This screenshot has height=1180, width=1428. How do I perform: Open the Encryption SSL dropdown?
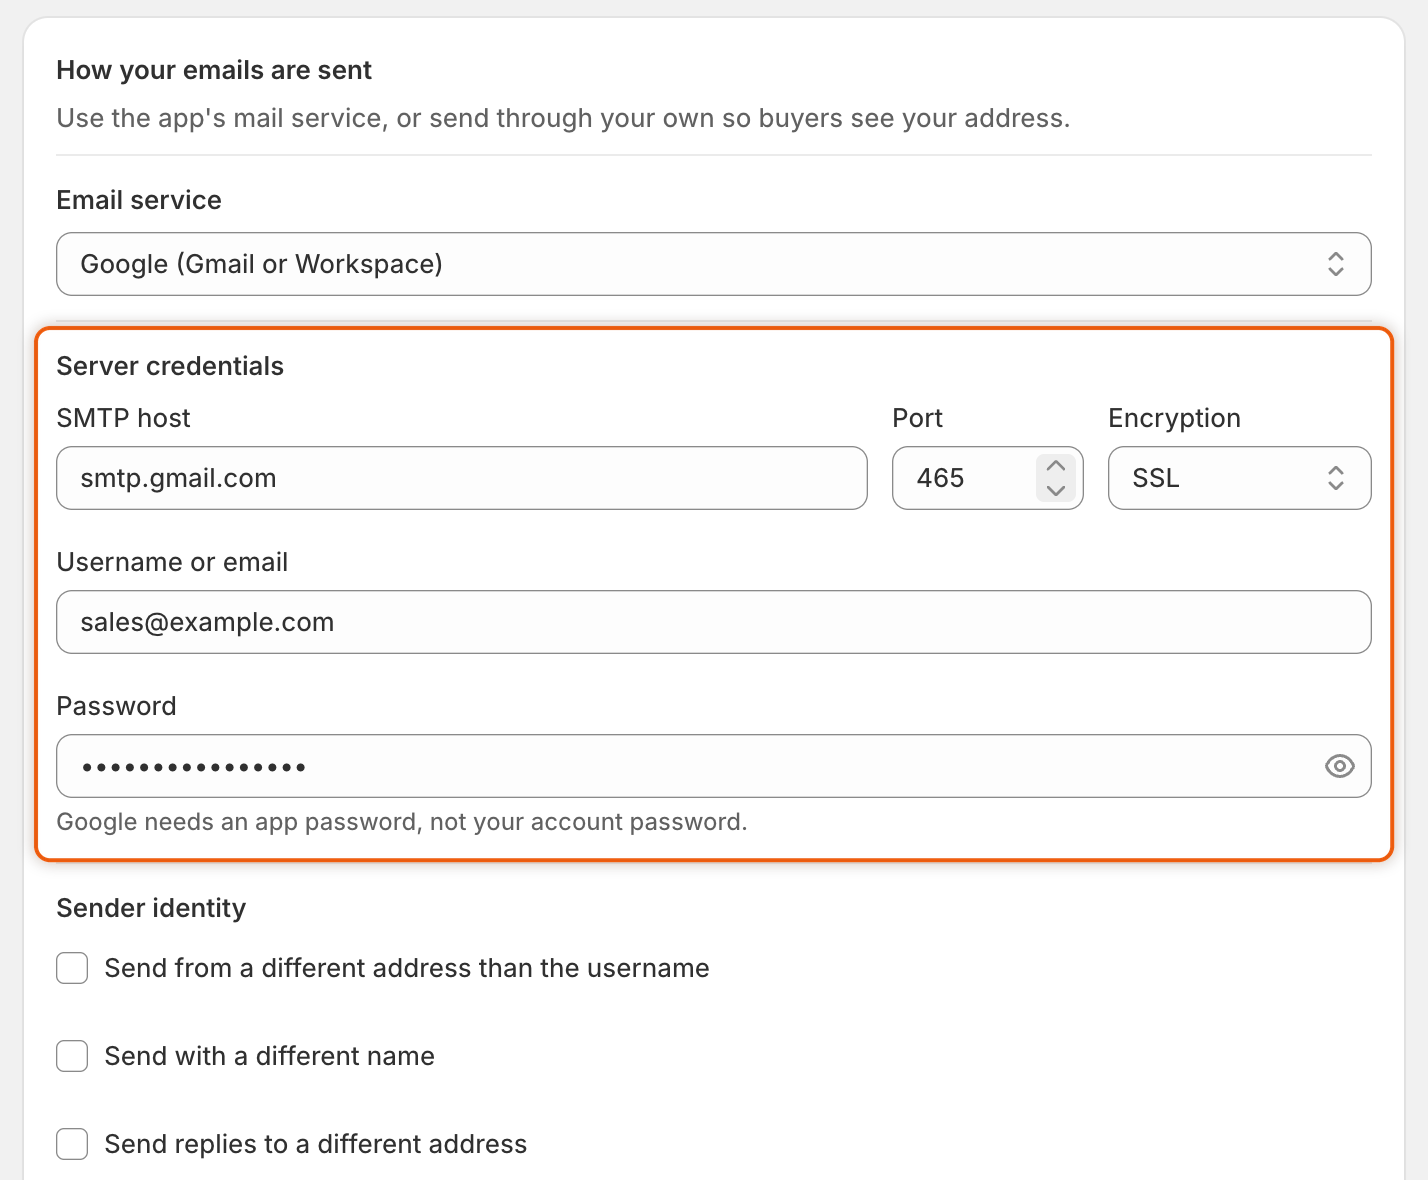[1239, 478]
